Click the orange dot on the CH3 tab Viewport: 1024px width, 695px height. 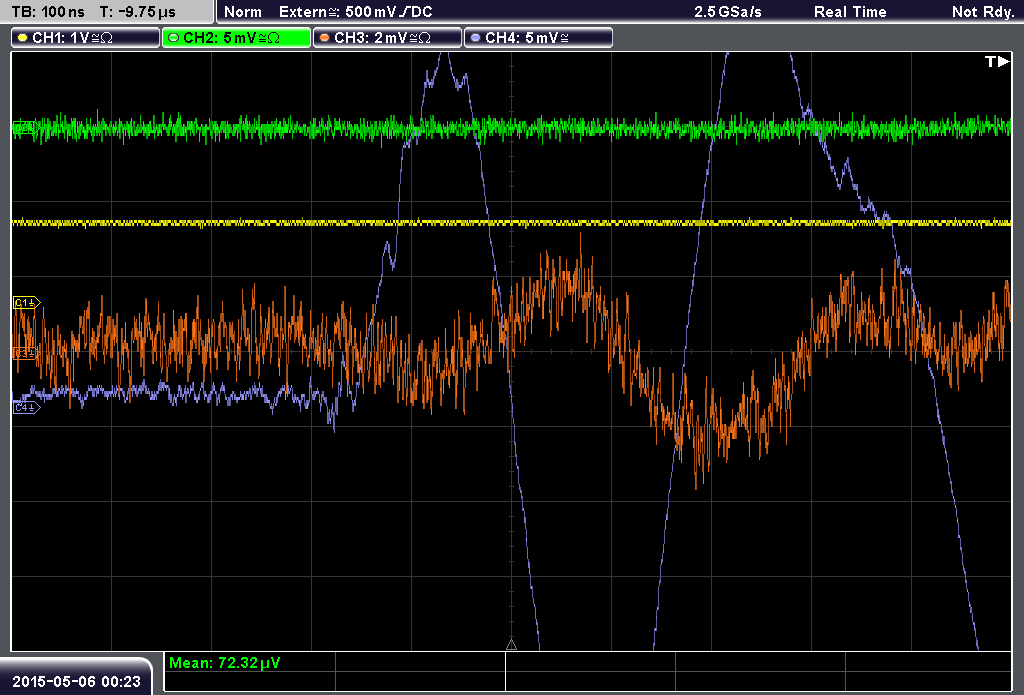coord(325,38)
